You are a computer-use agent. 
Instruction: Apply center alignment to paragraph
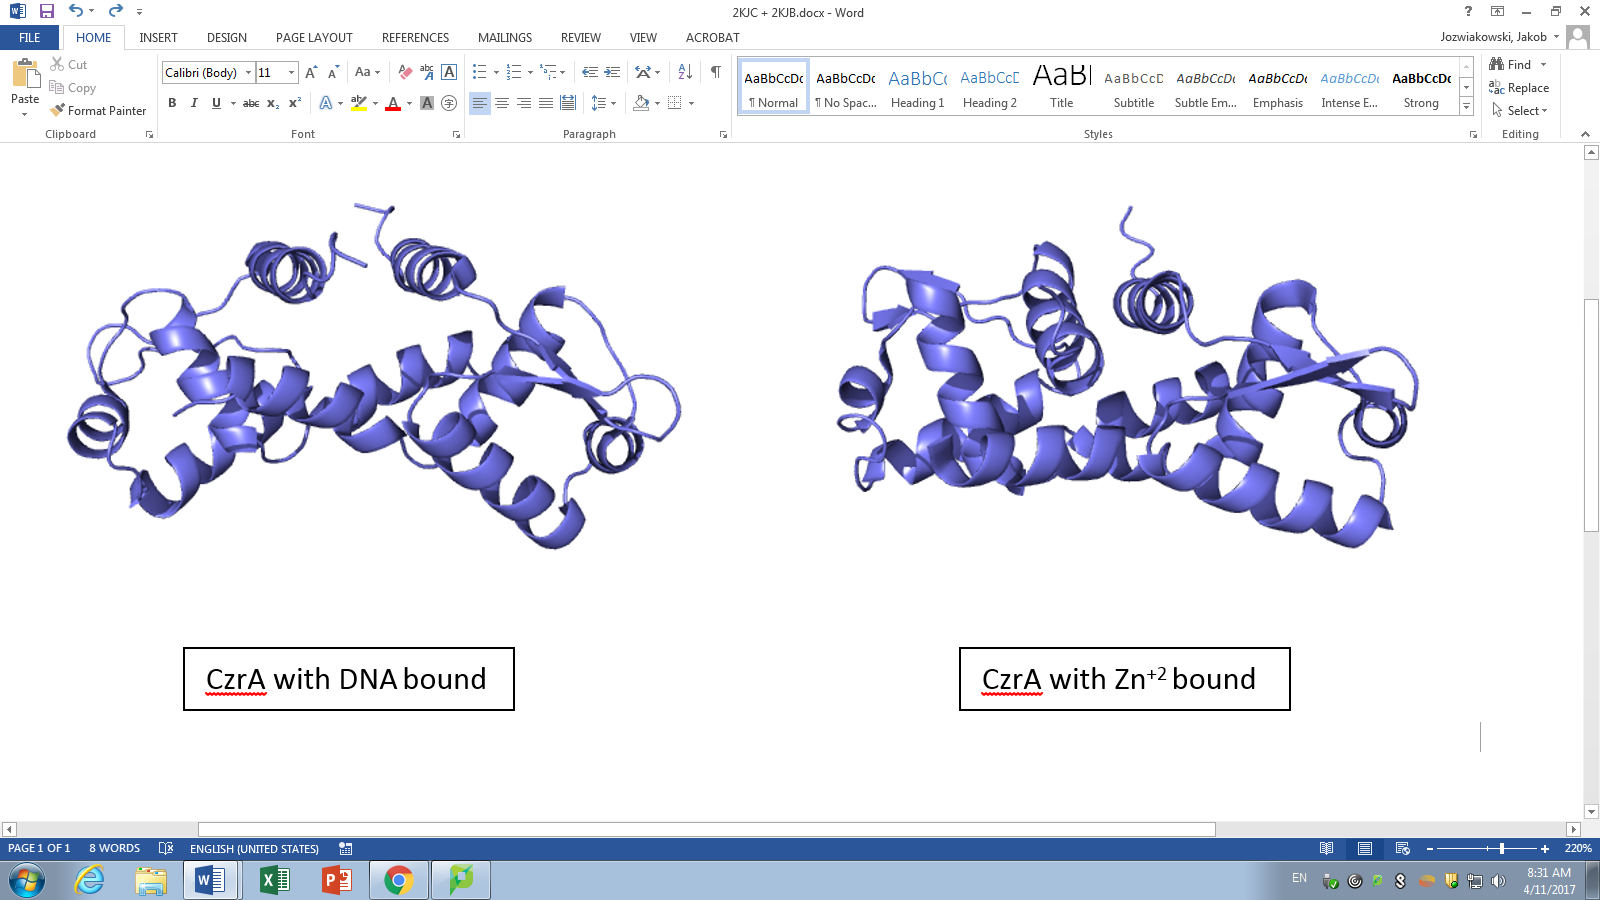click(x=502, y=103)
